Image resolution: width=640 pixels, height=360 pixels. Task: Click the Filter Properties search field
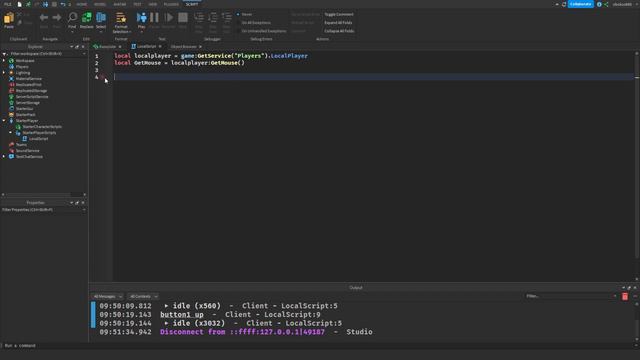tap(44, 209)
